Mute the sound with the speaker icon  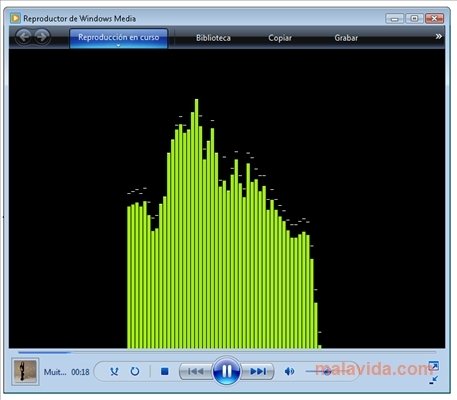(x=289, y=371)
